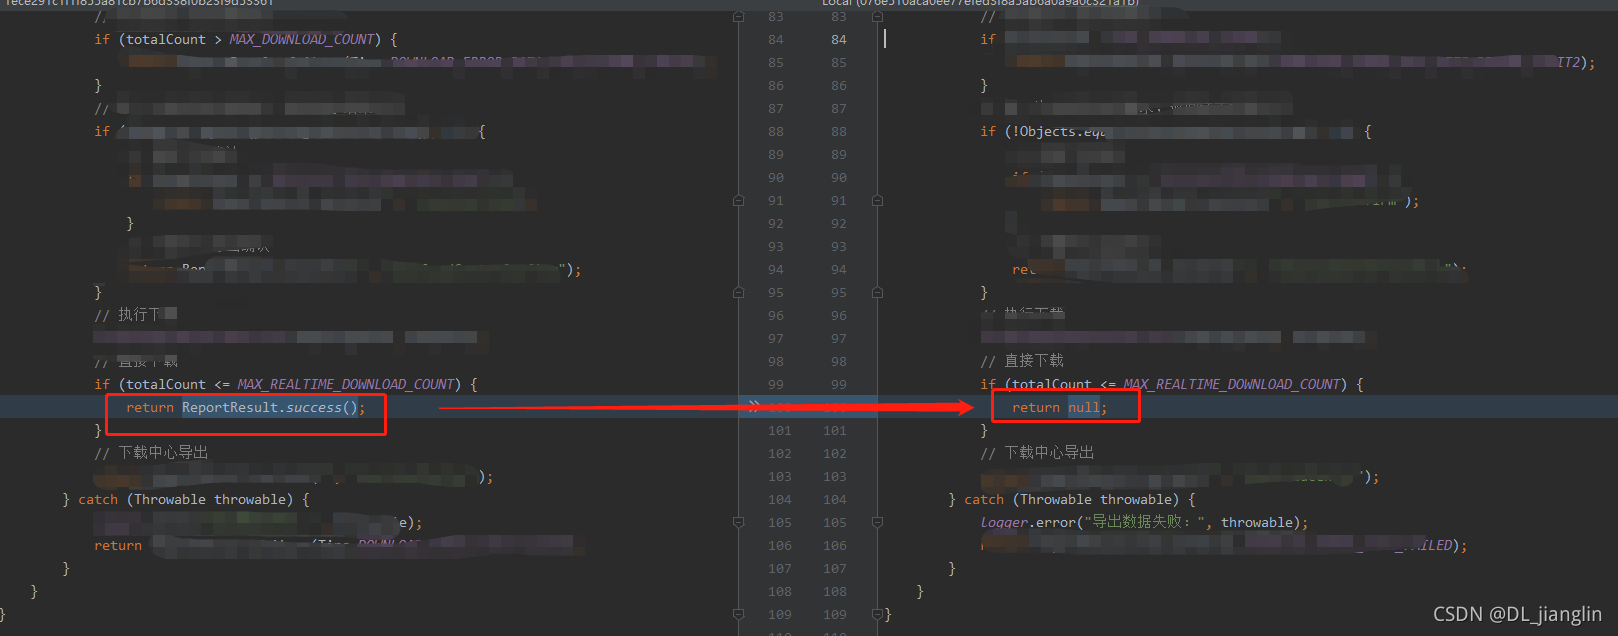Click the logger.error 导出数据失败 line
The image size is (1618, 636).
(1144, 523)
